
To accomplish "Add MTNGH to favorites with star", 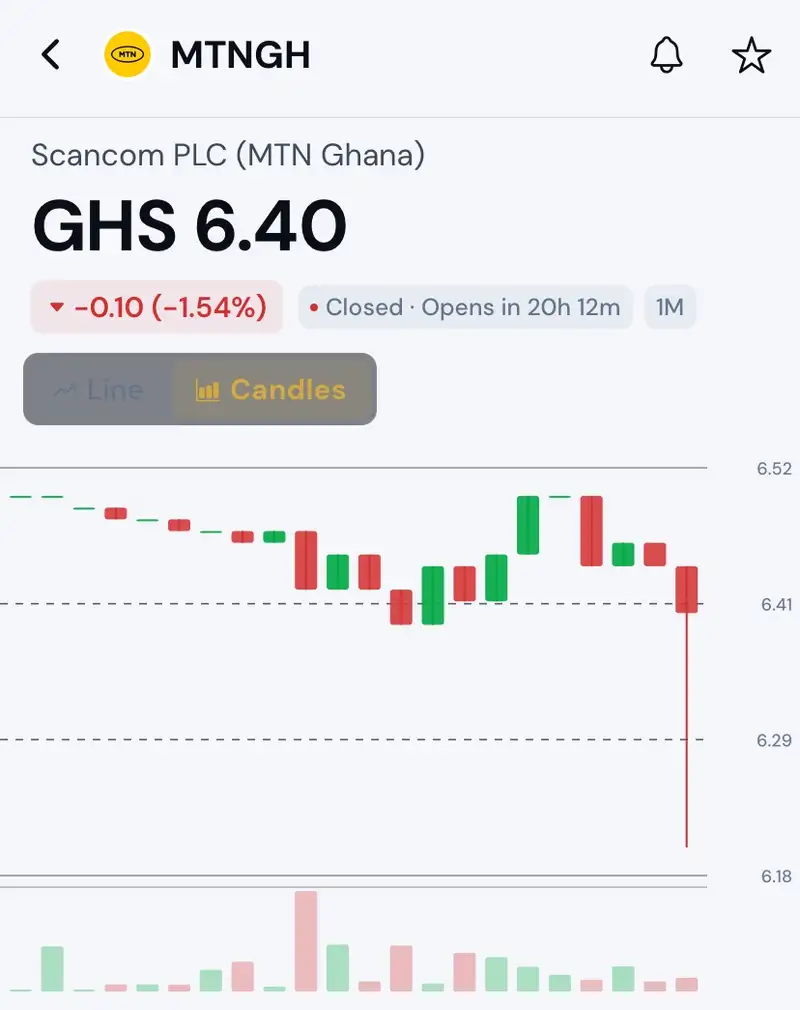I will 751,55.
